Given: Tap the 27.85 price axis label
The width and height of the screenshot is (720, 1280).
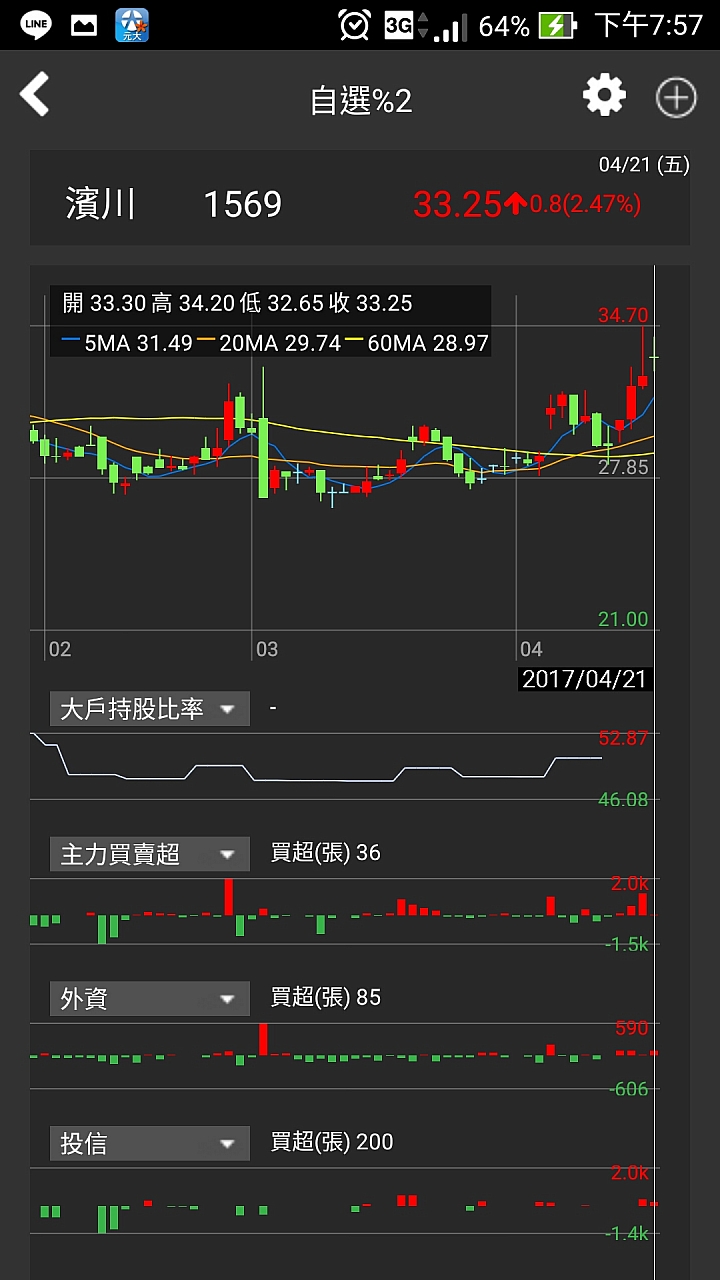Looking at the screenshot, I should point(623,468).
